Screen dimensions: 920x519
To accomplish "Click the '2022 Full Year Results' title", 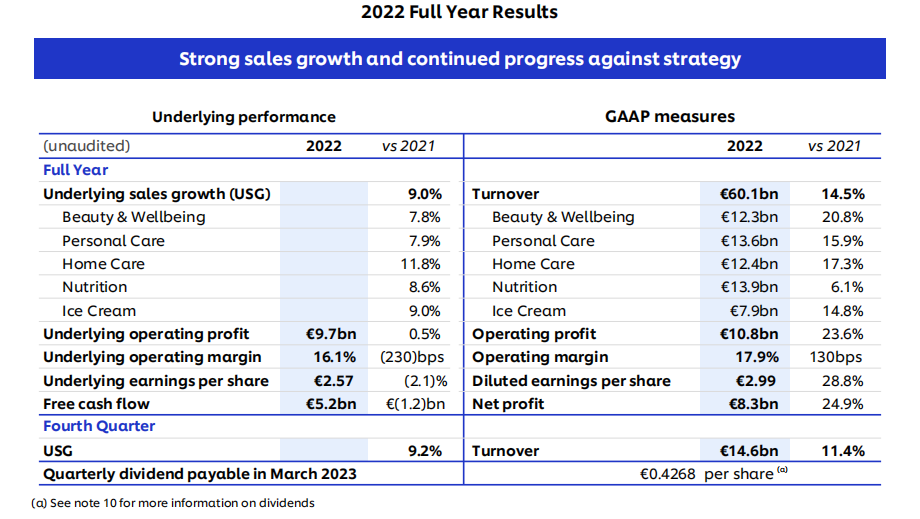I will tap(459, 12).
